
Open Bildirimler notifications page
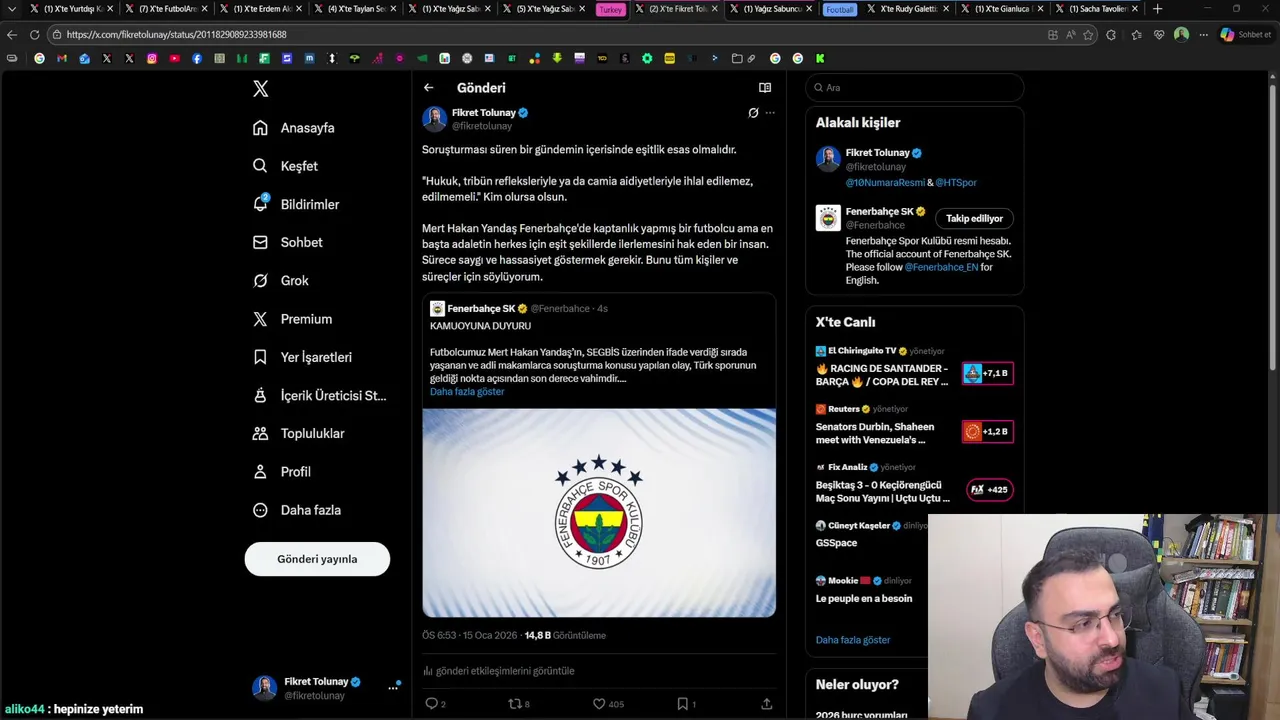coord(296,204)
